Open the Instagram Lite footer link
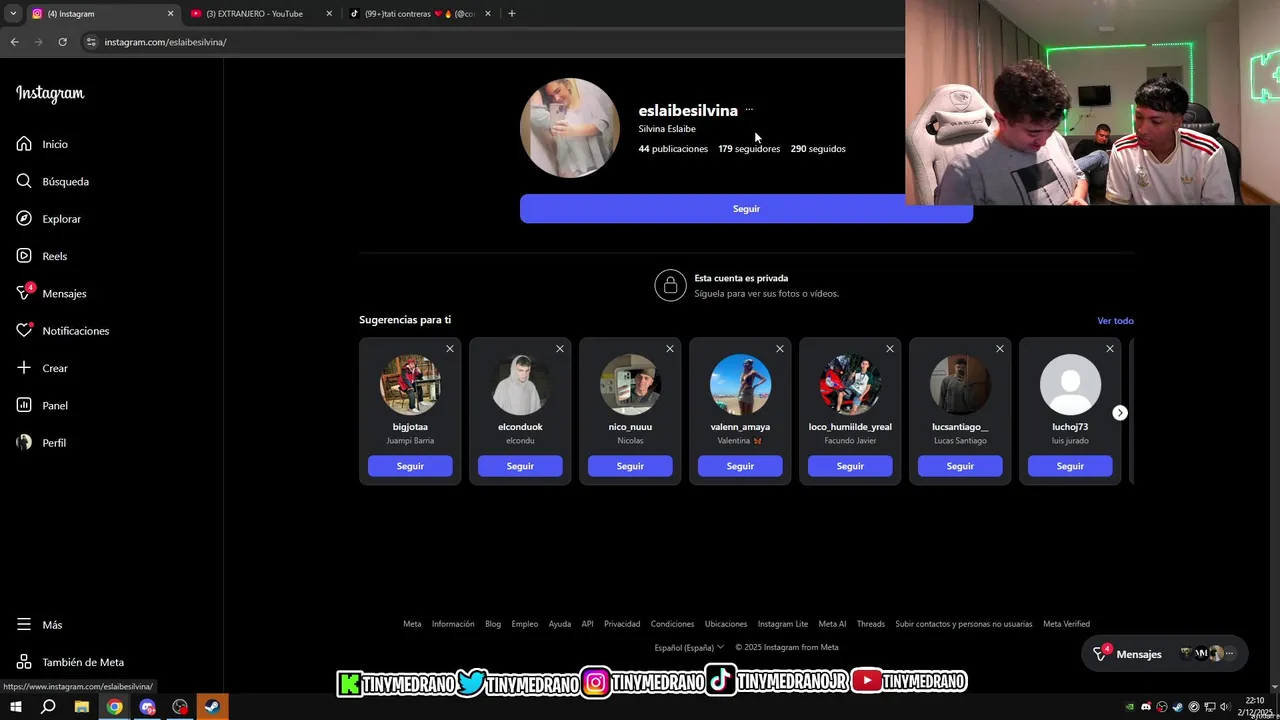1280x720 pixels. pyautogui.click(x=783, y=624)
